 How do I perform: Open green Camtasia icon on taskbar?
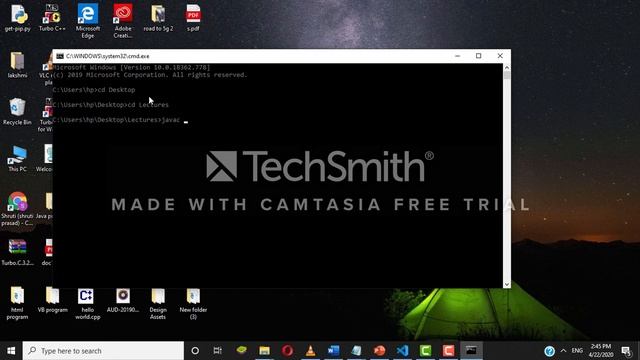tap(425, 351)
